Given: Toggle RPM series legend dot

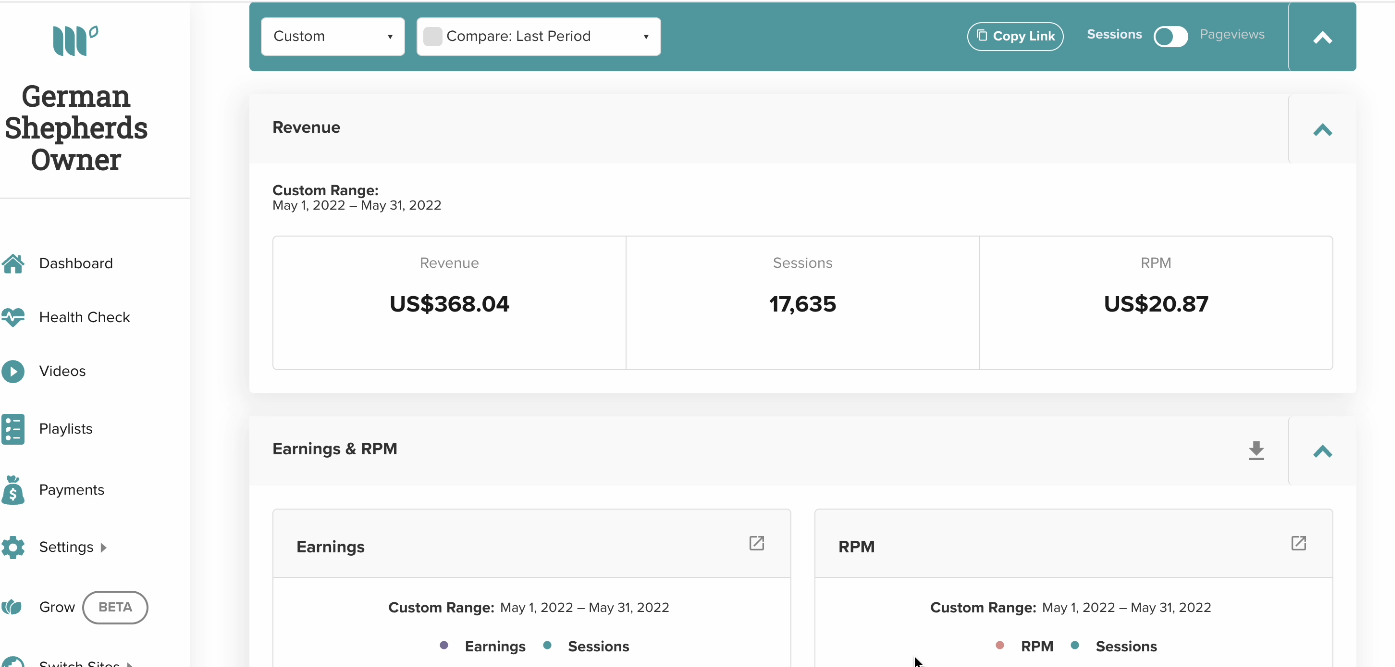Looking at the screenshot, I should click(1000, 646).
